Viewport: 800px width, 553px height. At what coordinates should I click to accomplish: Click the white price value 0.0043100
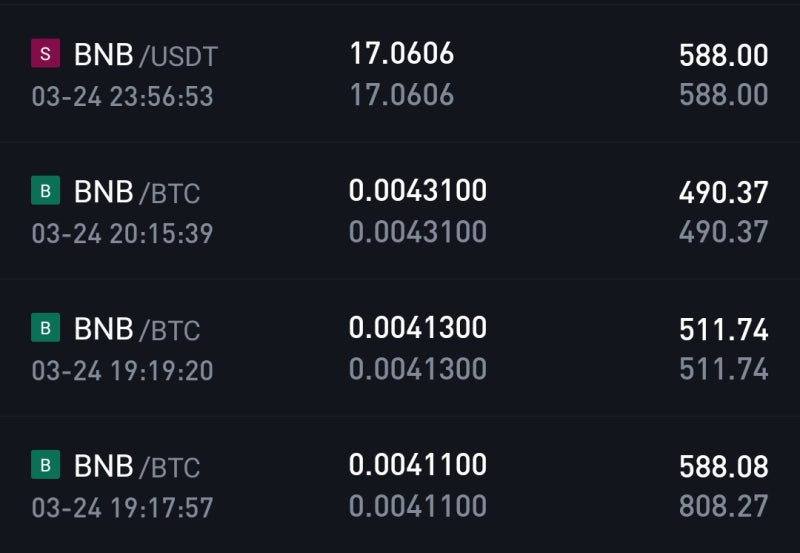418,191
